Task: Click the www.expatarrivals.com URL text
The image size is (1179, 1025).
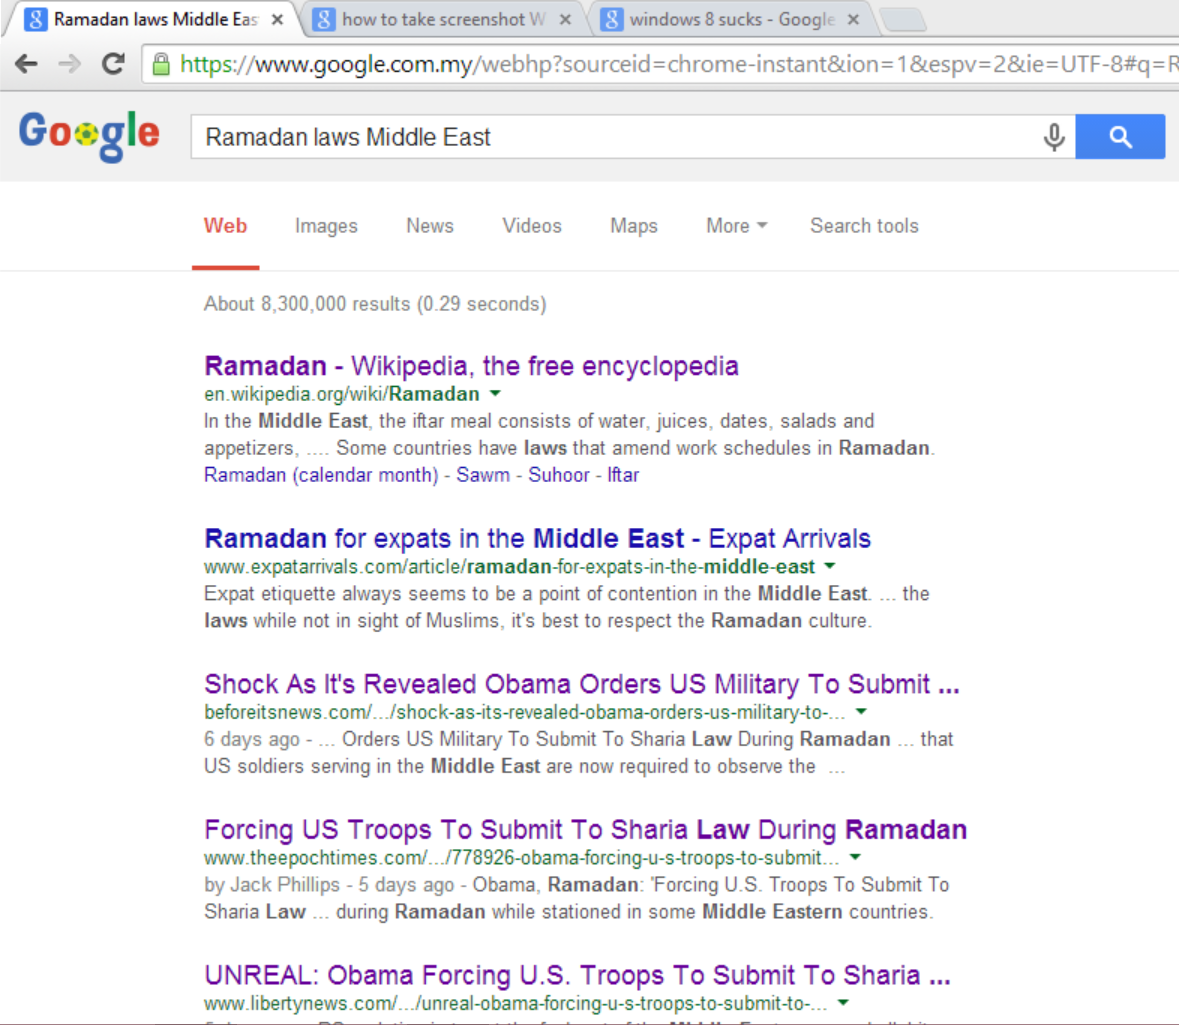Action: [510, 566]
